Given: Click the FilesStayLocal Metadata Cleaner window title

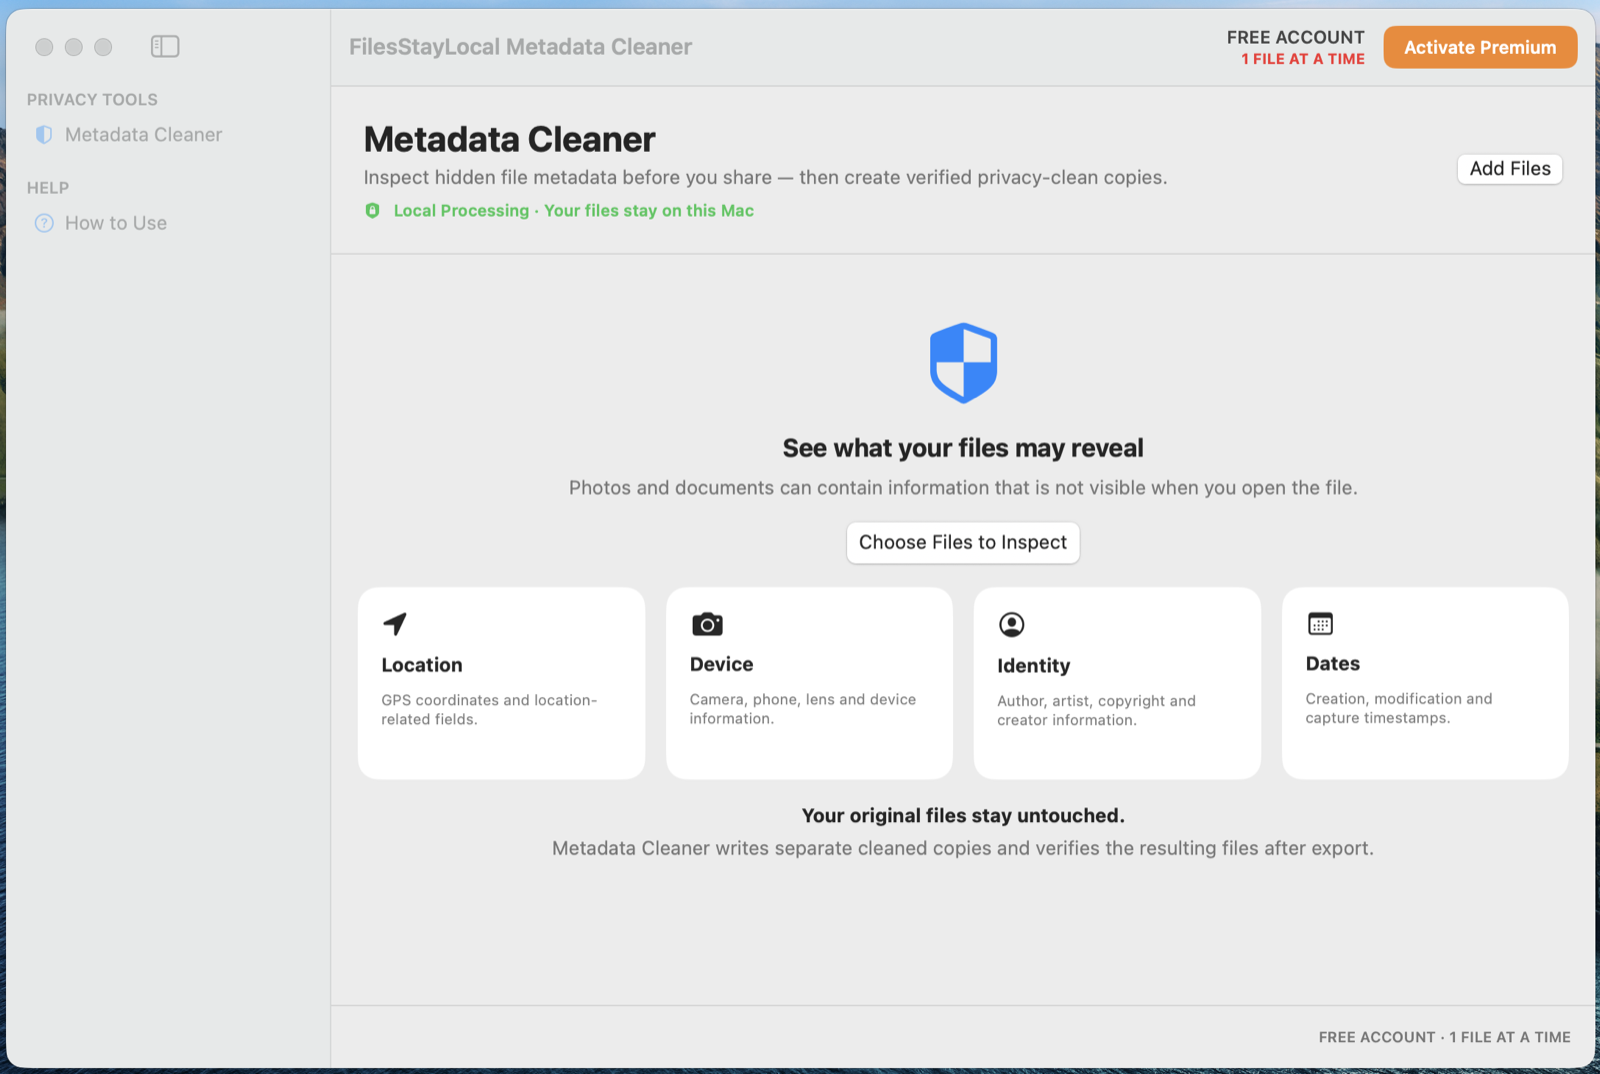Looking at the screenshot, I should (520, 47).
